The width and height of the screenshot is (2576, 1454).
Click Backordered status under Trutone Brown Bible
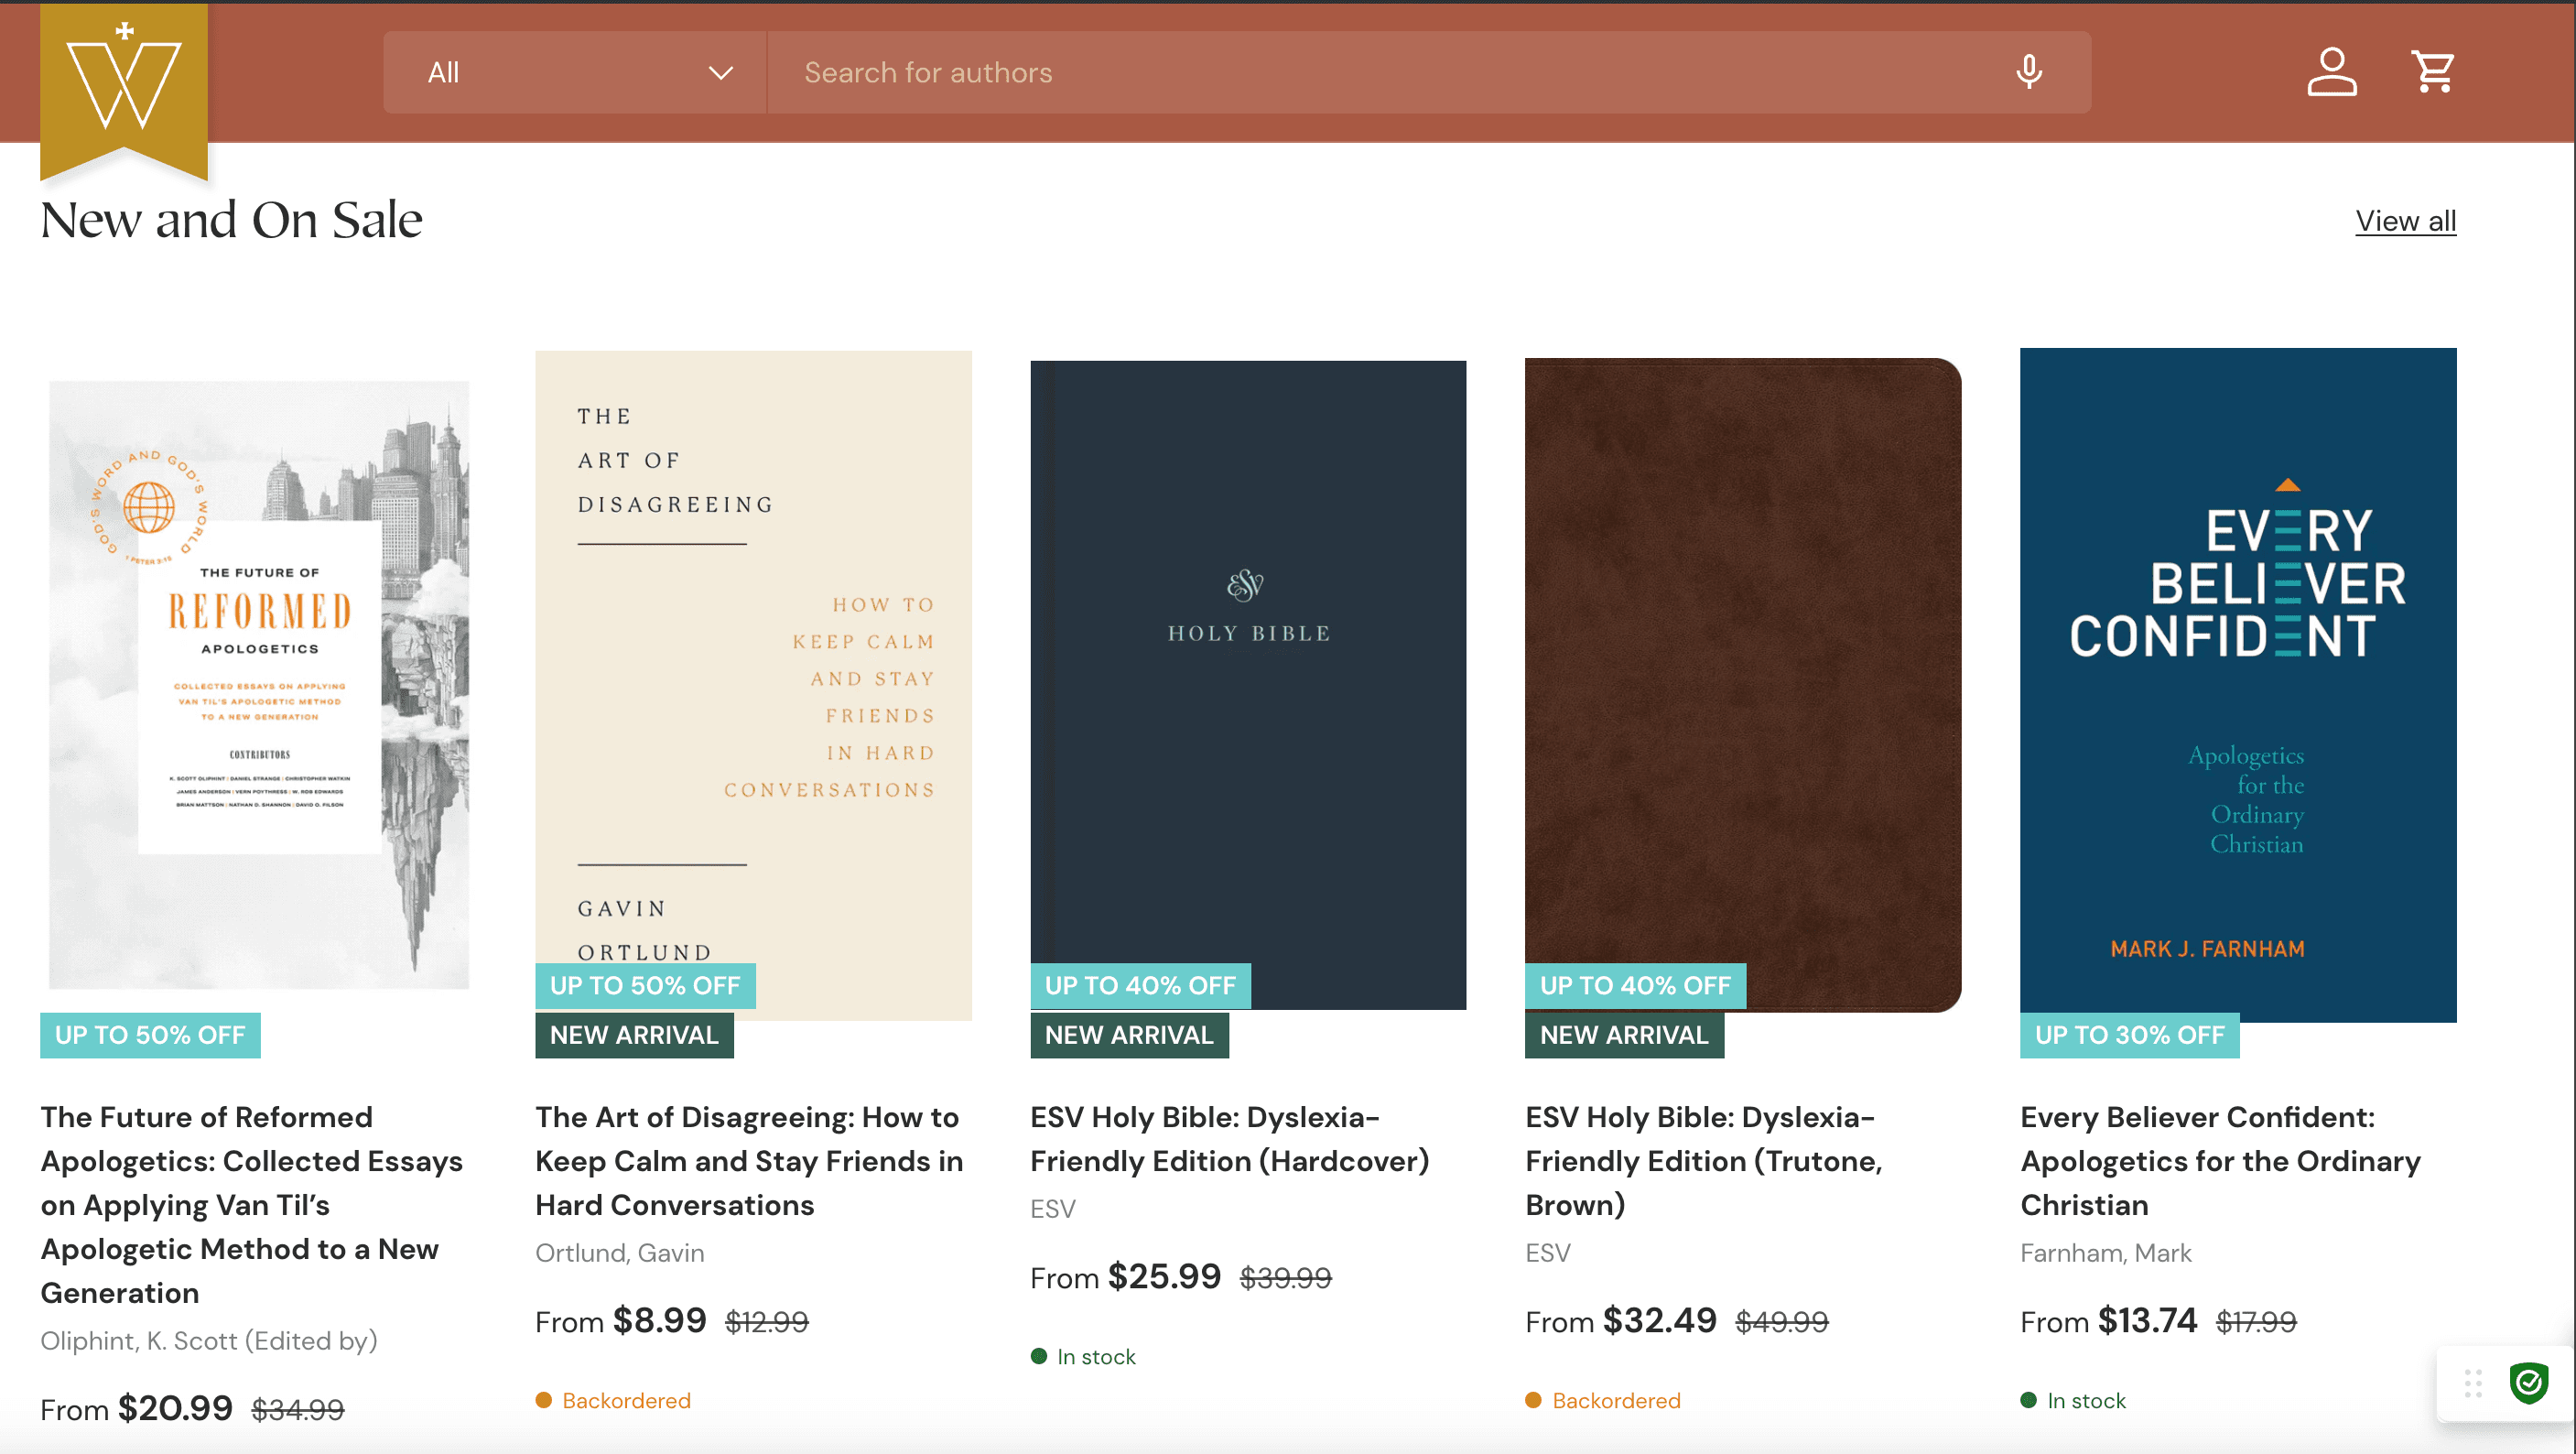1603,1401
